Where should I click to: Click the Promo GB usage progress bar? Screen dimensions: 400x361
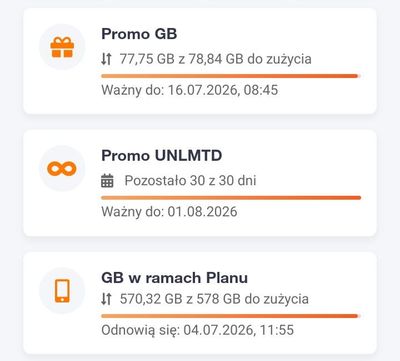click(x=231, y=76)
